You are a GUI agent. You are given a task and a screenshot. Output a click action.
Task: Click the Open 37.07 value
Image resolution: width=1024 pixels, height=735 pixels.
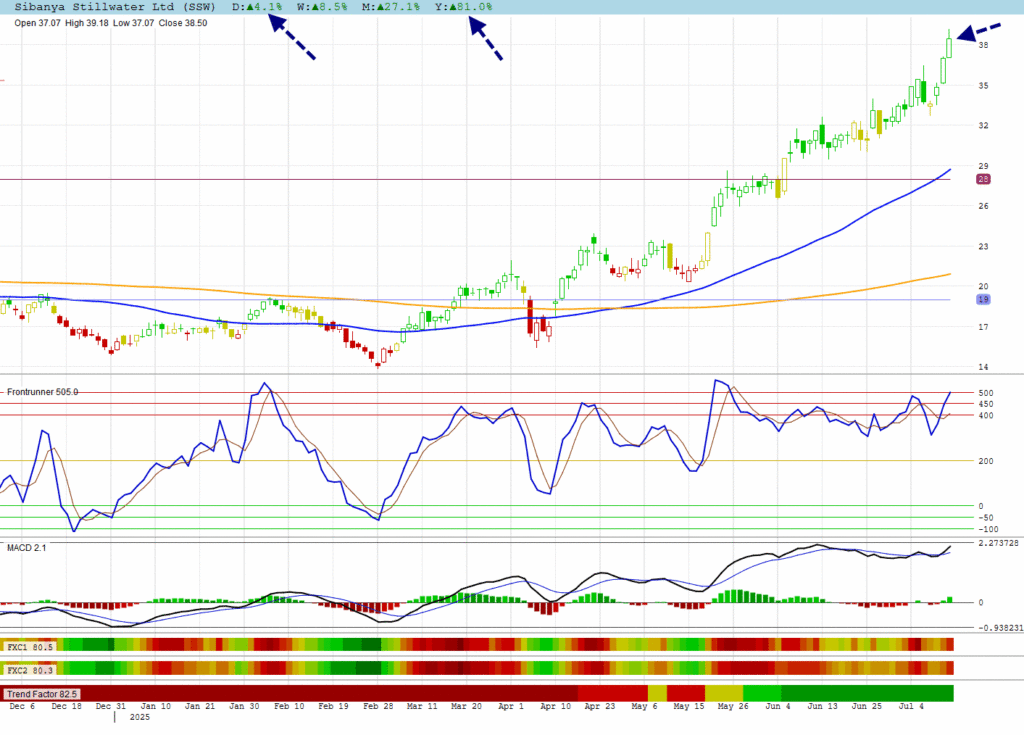pos(37,23)
